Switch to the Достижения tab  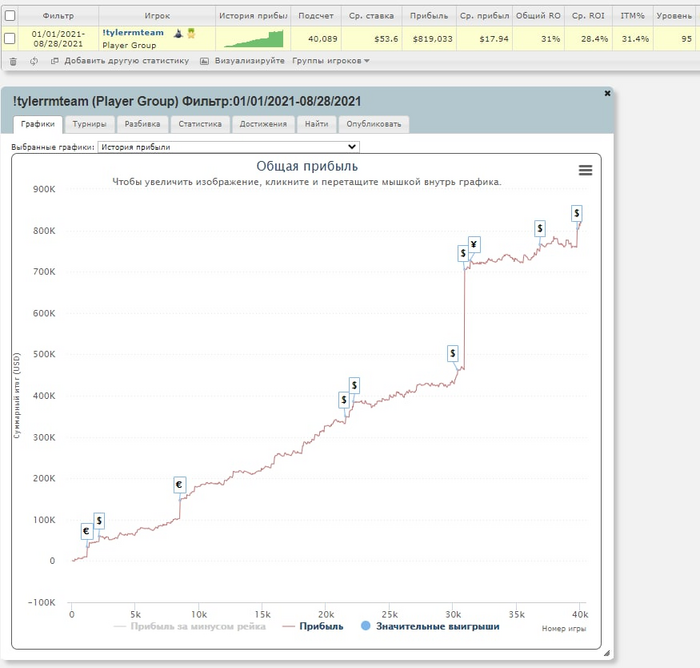[263, 124]
